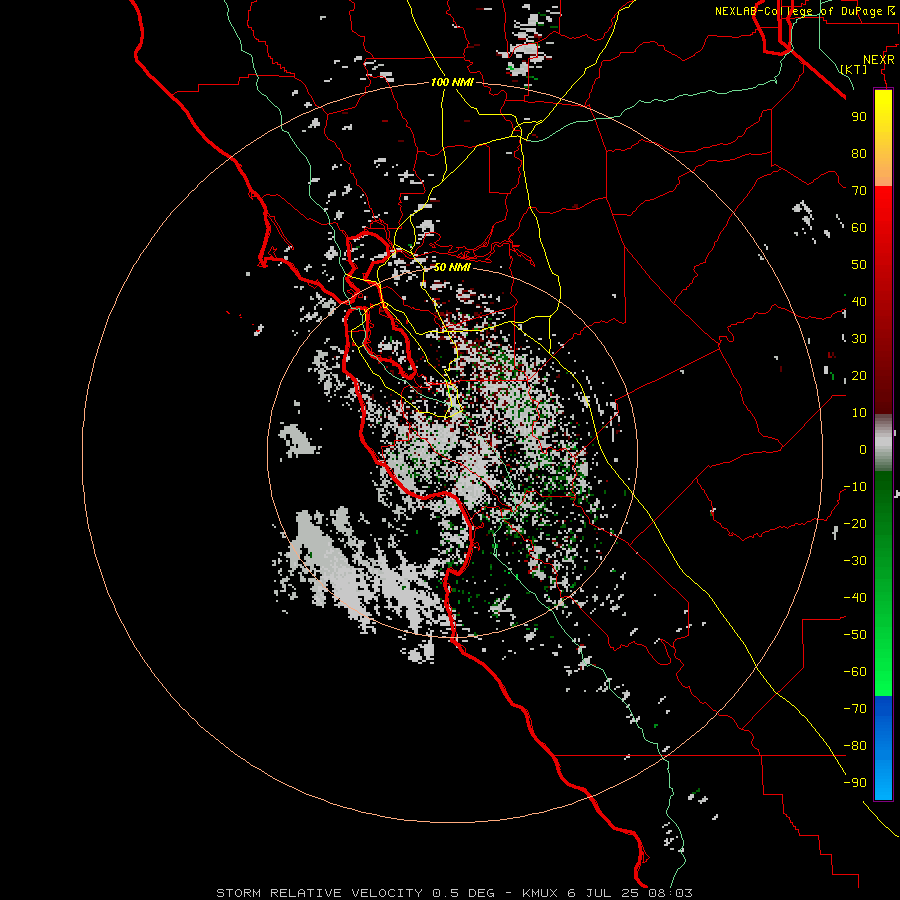
Task: Click the 60 value on velocity scale
Action: click(859, 228)
